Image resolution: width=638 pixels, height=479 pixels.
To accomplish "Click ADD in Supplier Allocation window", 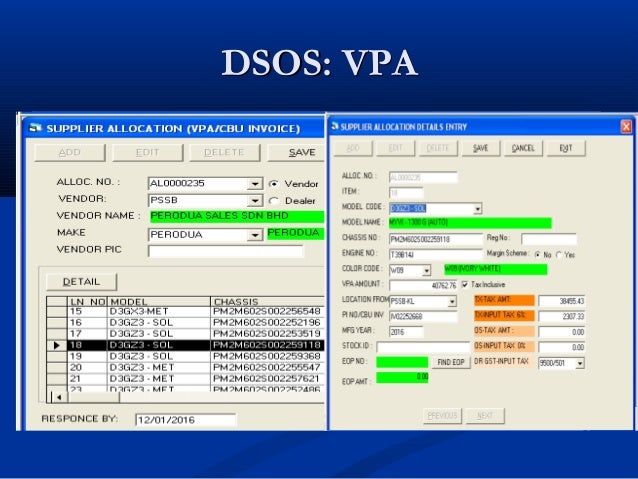I will click(x=70, y=153).
